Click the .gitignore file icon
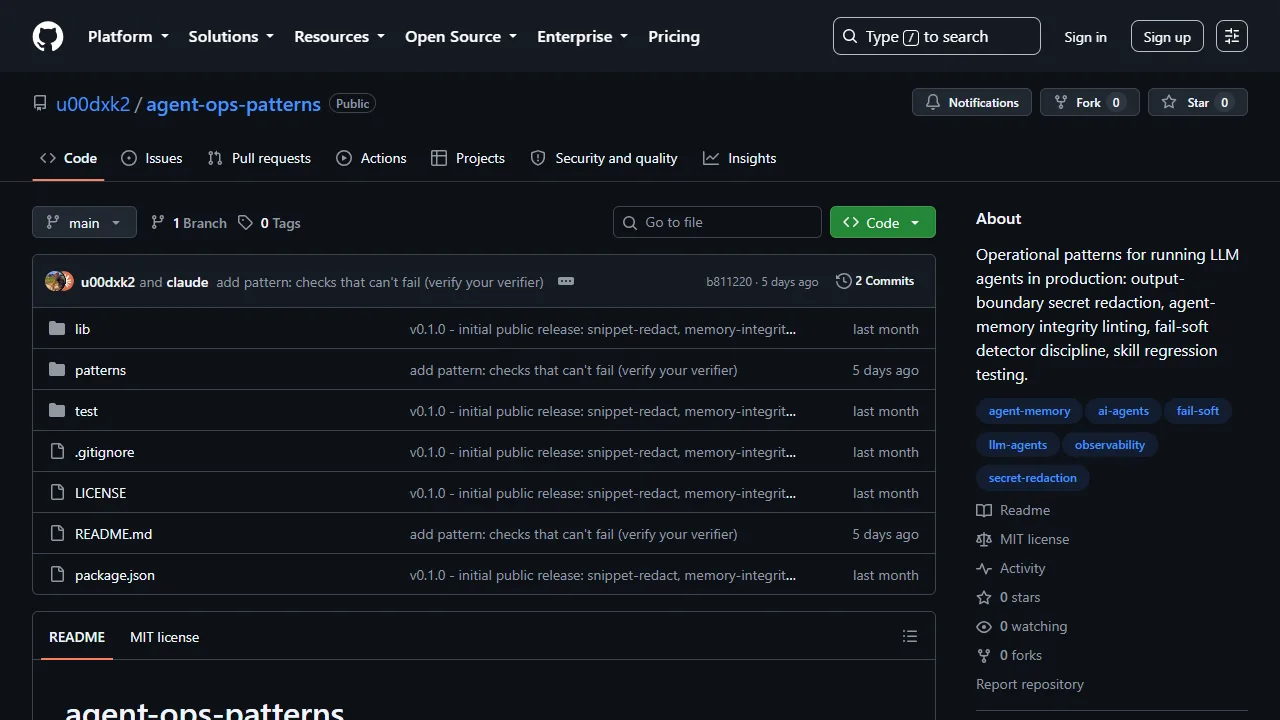 point(57,452)
